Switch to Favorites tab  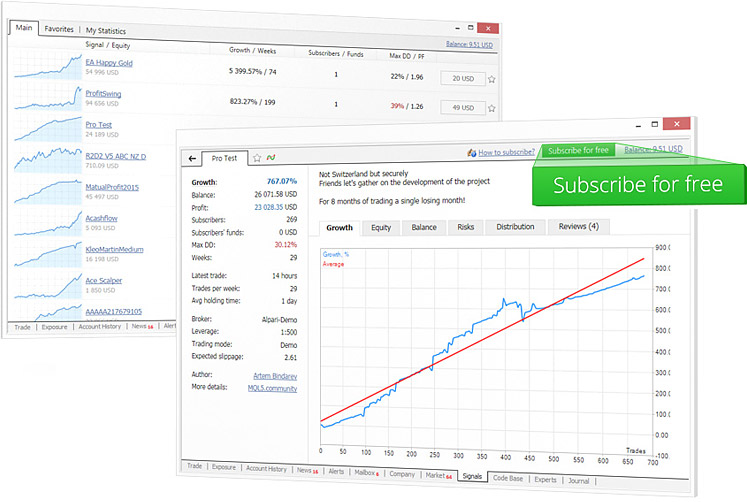[x=59, y=29]
